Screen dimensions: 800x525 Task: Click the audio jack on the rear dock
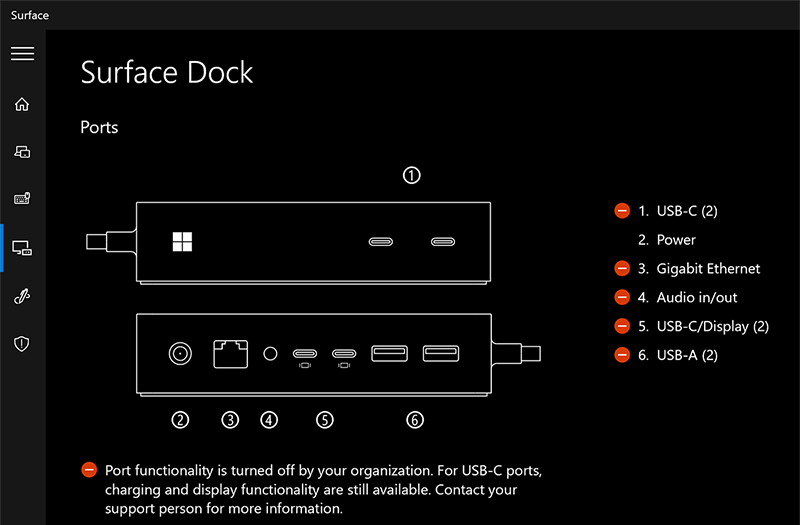[270, 354]
